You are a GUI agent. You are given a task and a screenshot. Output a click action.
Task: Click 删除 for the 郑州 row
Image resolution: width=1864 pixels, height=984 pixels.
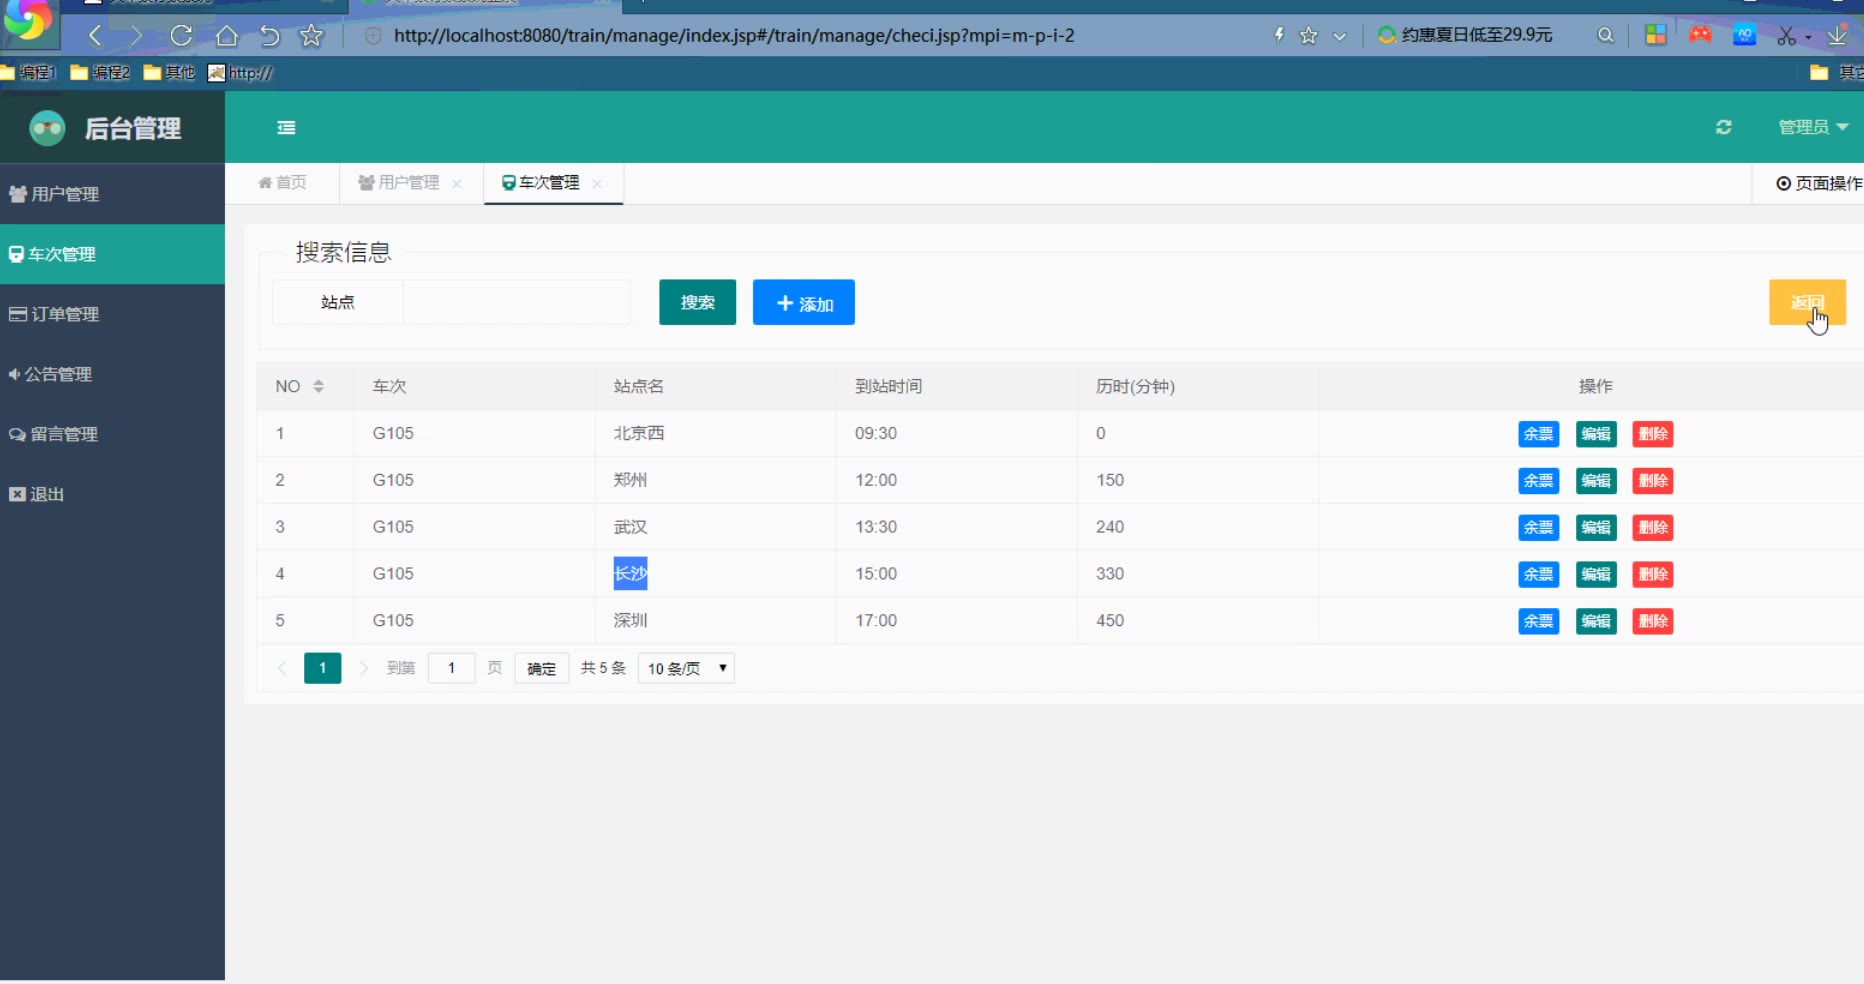point(1653,481)
